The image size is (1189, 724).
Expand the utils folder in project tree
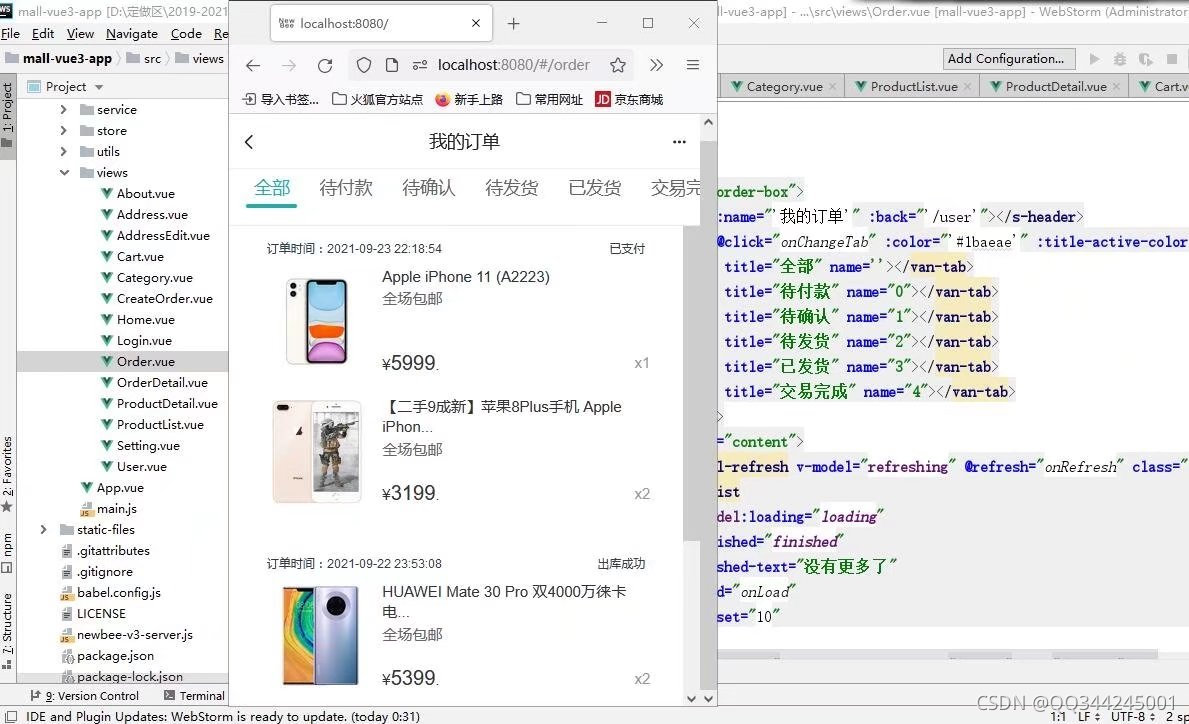63,152
